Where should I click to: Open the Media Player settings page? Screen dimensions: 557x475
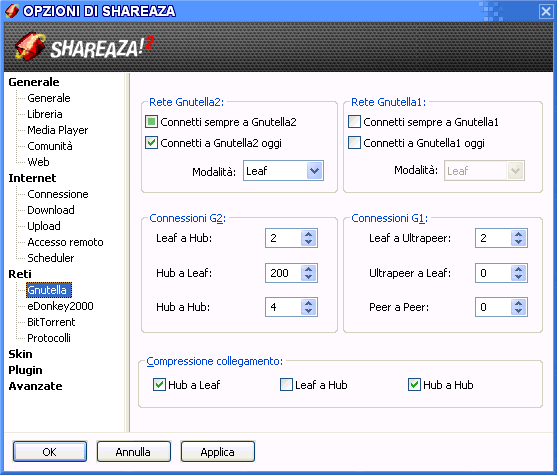point(58,130)
